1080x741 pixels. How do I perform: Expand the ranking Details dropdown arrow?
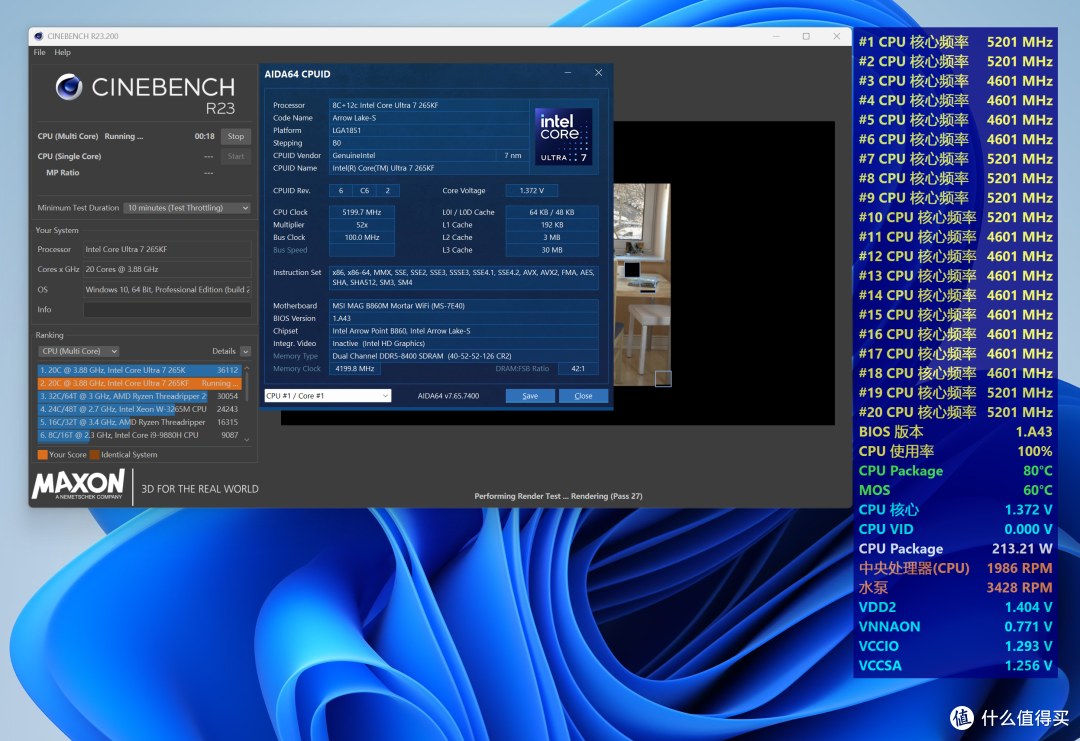(x=245, y=351)
